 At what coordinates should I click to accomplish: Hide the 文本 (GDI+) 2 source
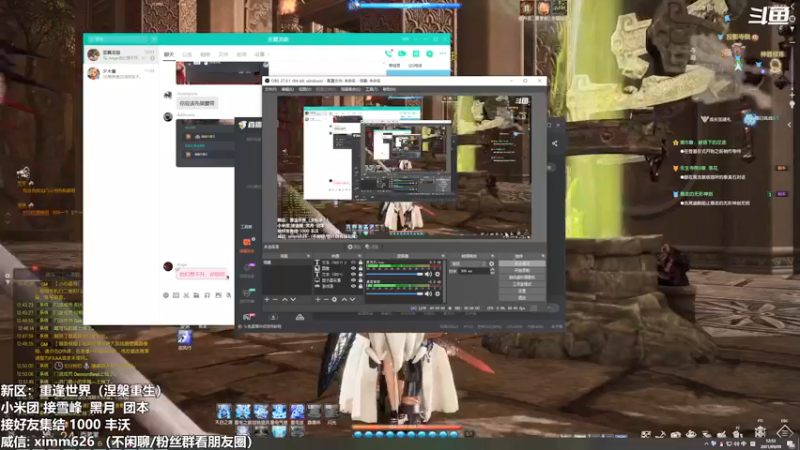point(354,262)
